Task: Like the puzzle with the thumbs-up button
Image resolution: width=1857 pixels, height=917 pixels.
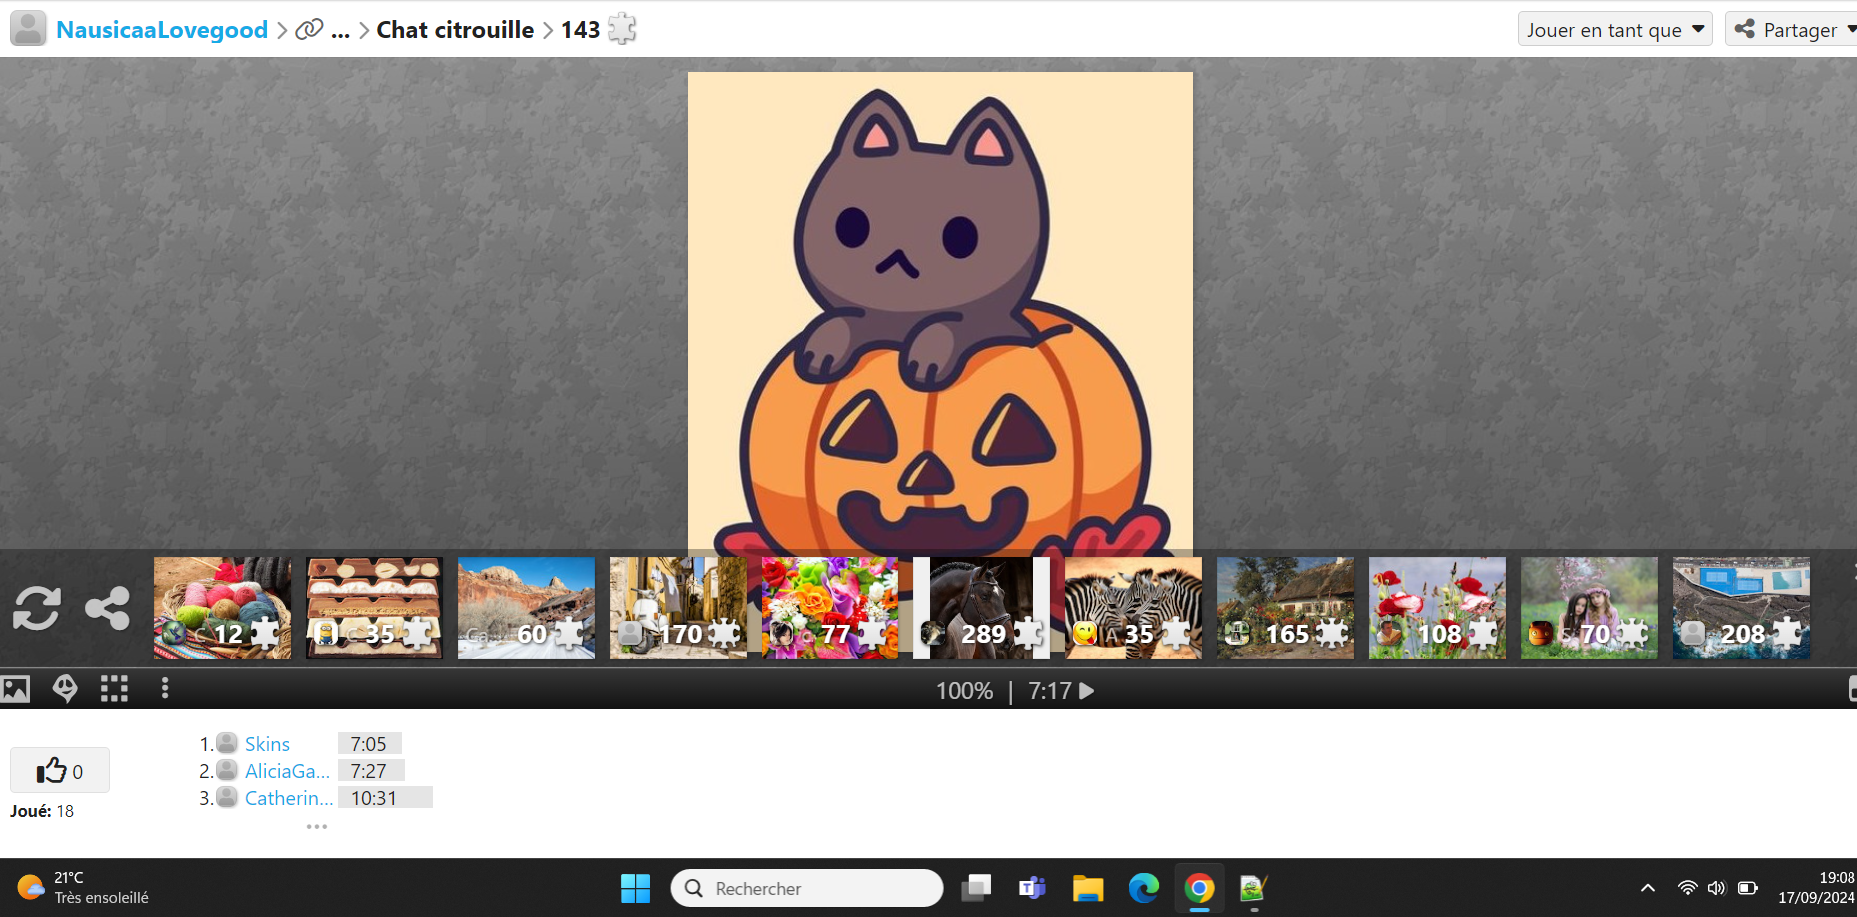Action: pyautogui.click(x=60, y=771)
